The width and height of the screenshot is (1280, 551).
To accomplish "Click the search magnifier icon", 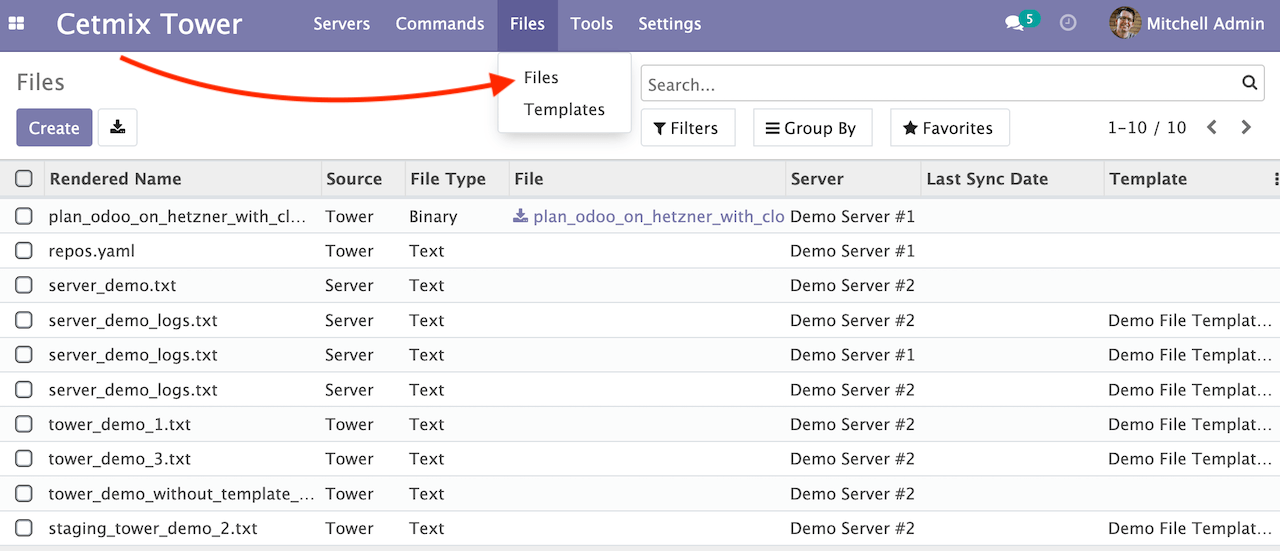I will (1249, 83).
